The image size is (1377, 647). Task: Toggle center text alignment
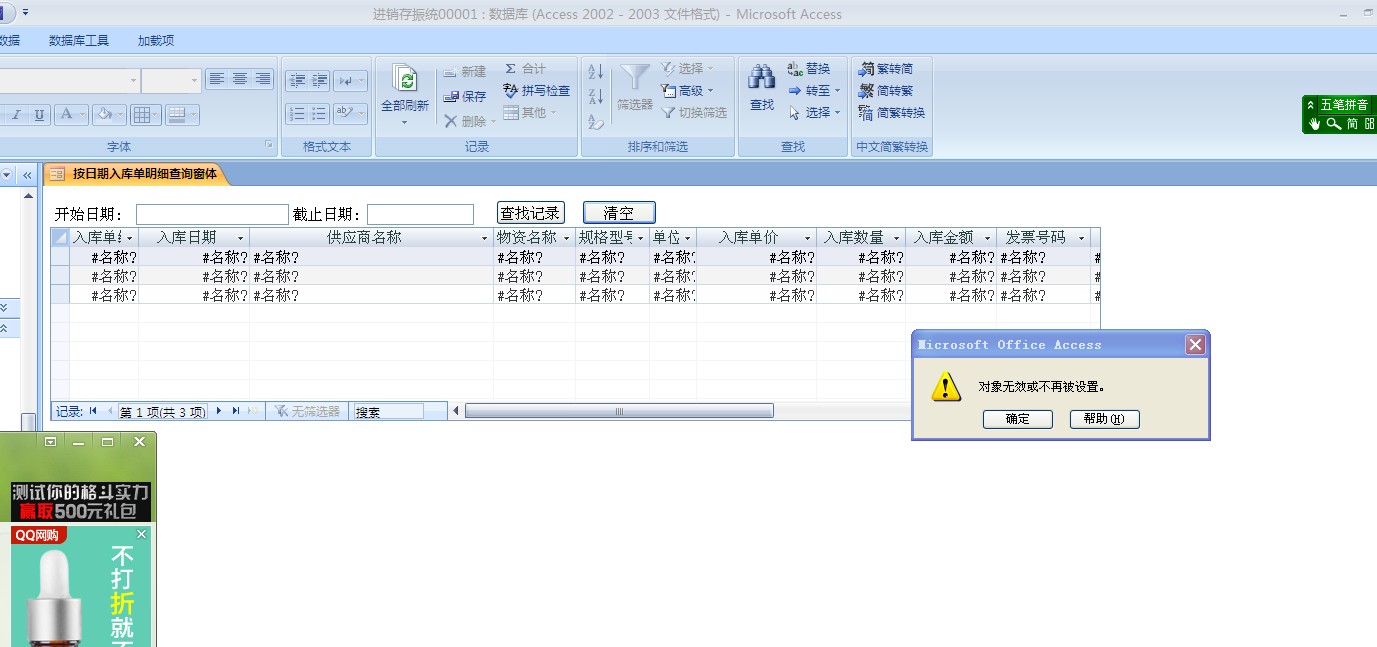click(x=240, y=79)
